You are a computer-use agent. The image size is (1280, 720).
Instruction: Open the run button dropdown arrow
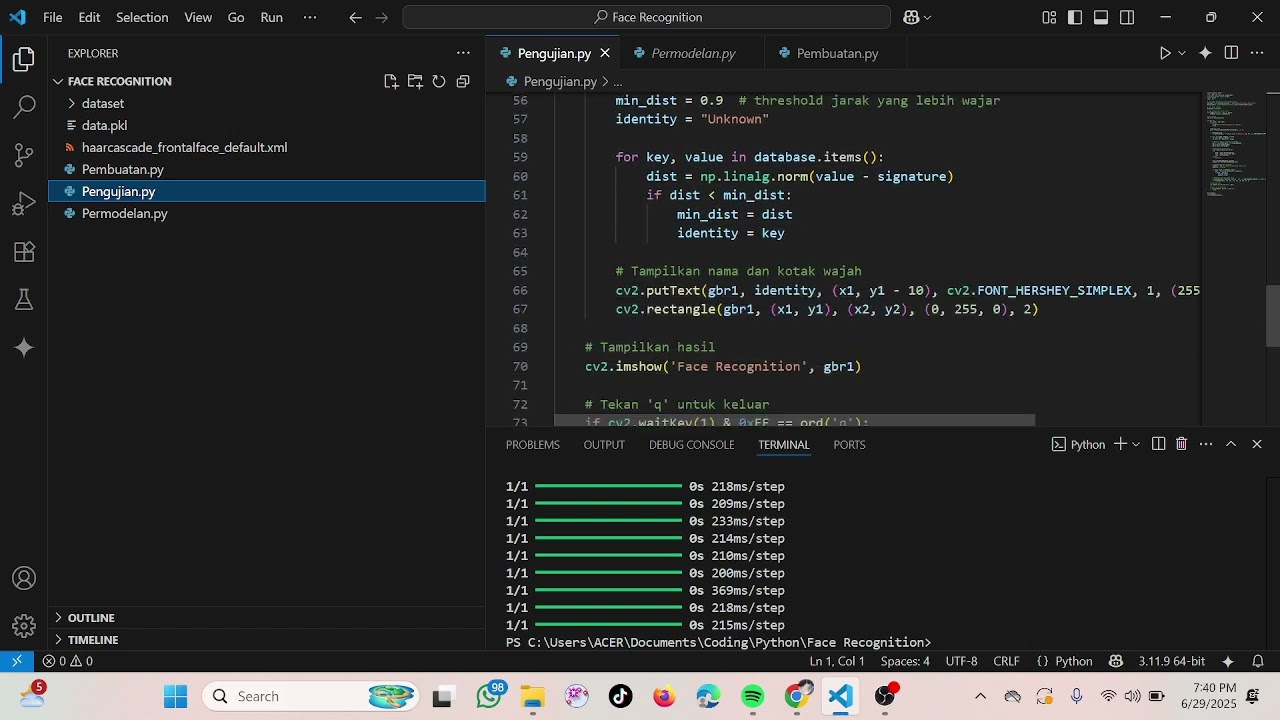(x=1182, y=53)
